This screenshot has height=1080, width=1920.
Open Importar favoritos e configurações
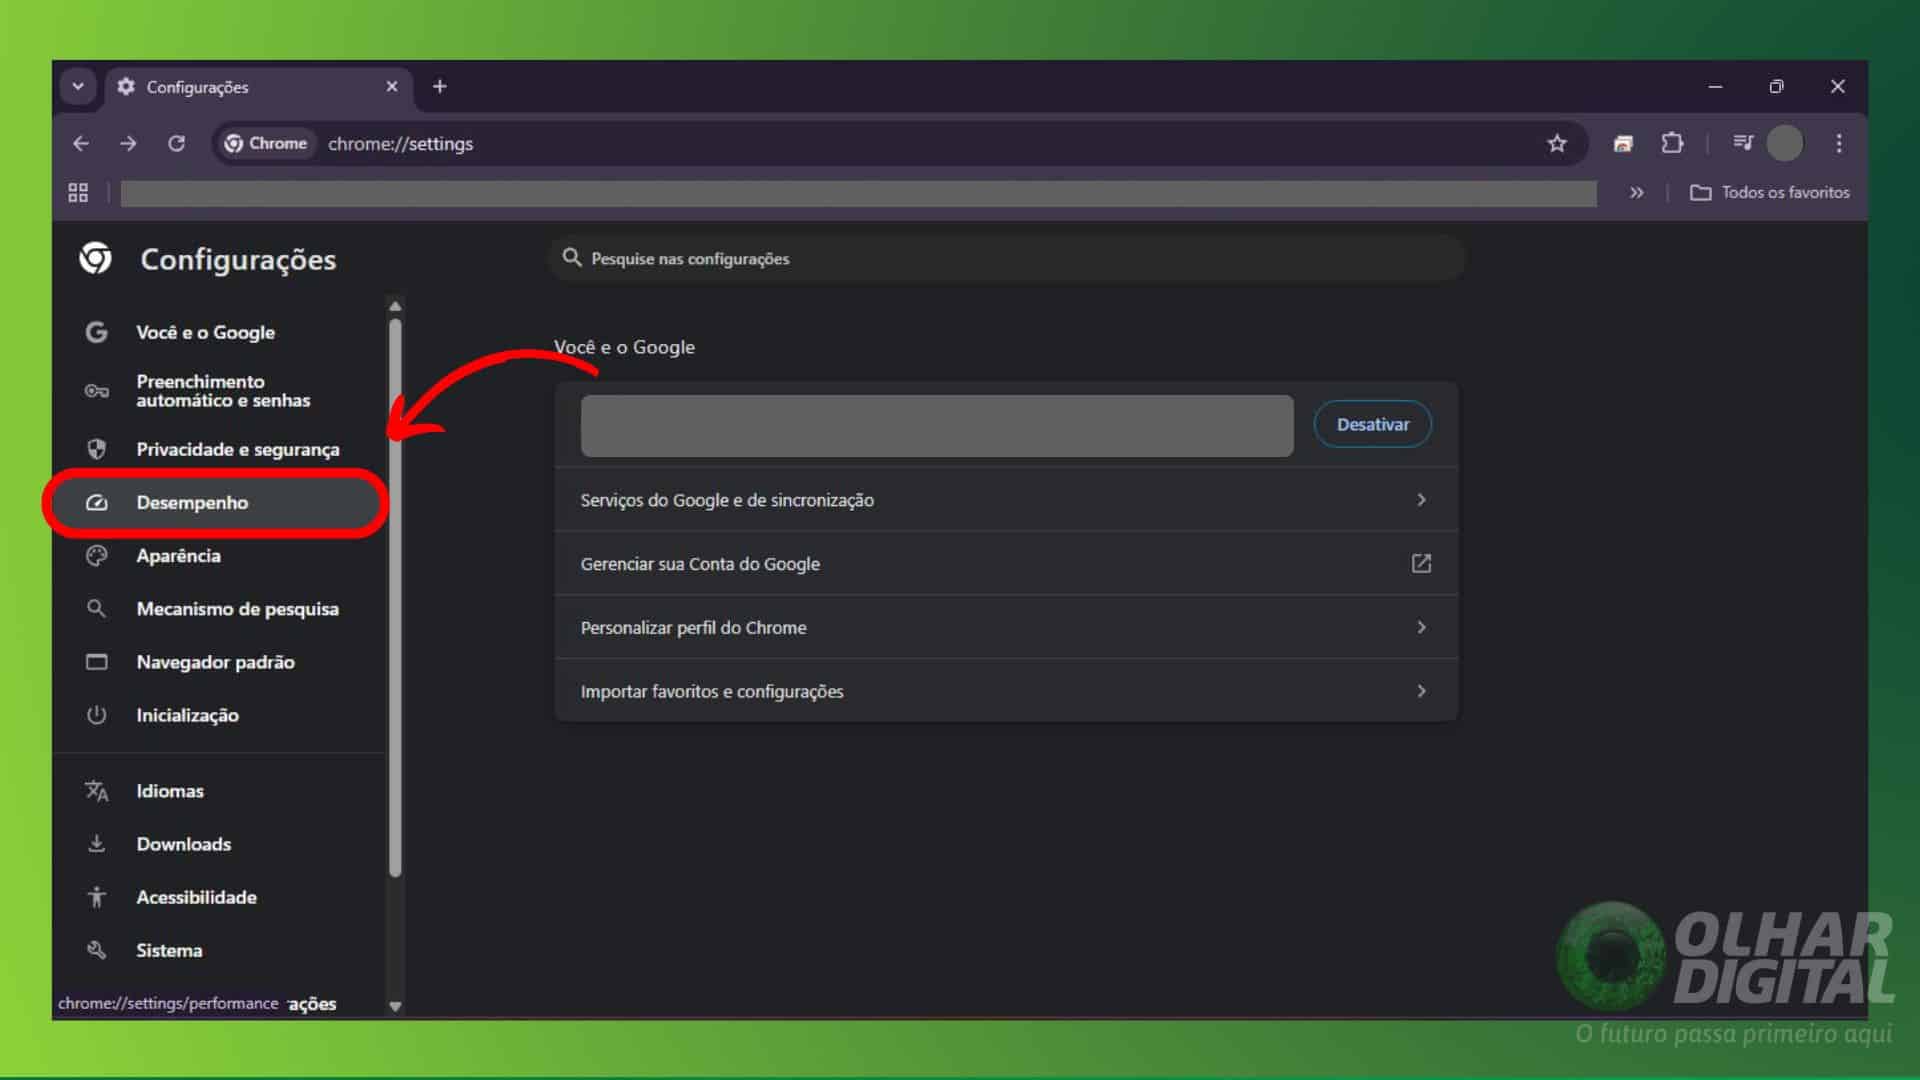pos(1006,692)
